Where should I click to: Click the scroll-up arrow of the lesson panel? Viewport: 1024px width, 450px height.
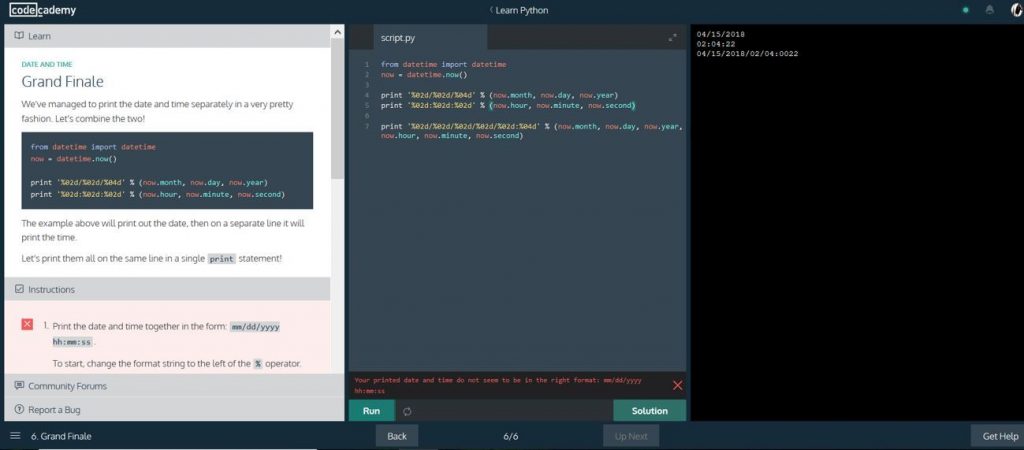(338, 31)
